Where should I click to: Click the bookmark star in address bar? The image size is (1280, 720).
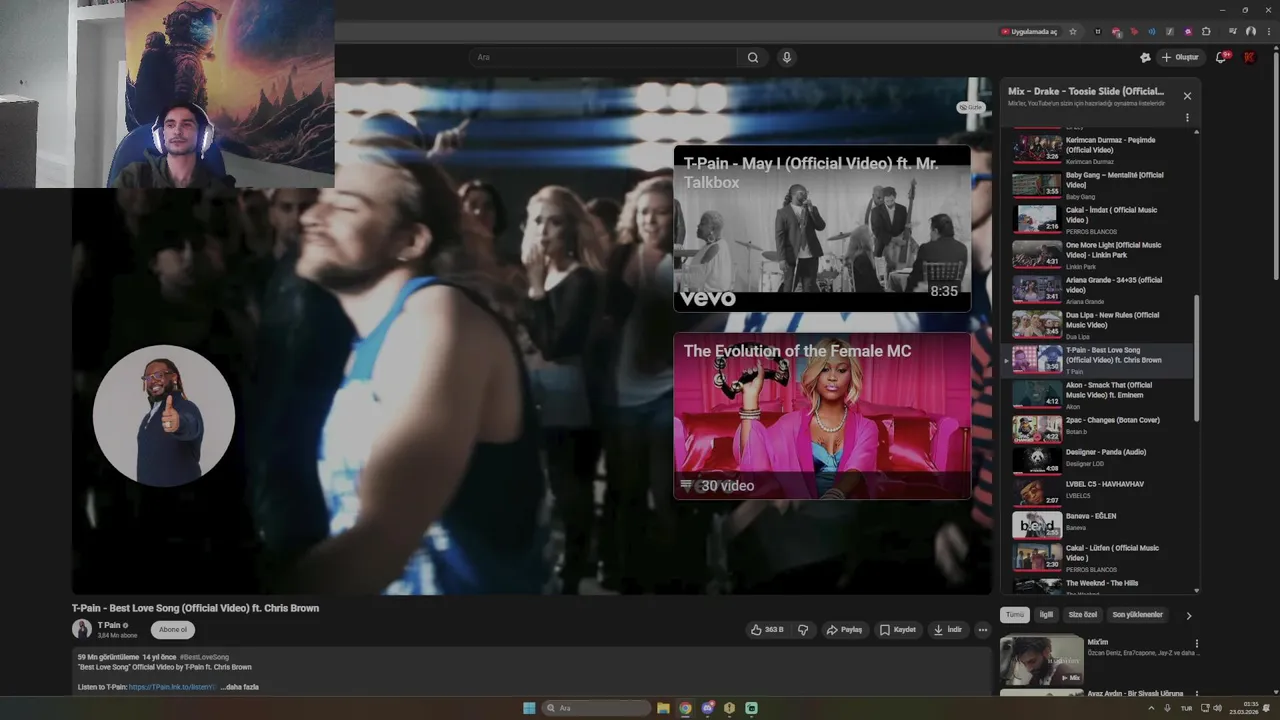(x=1073, y=31)
